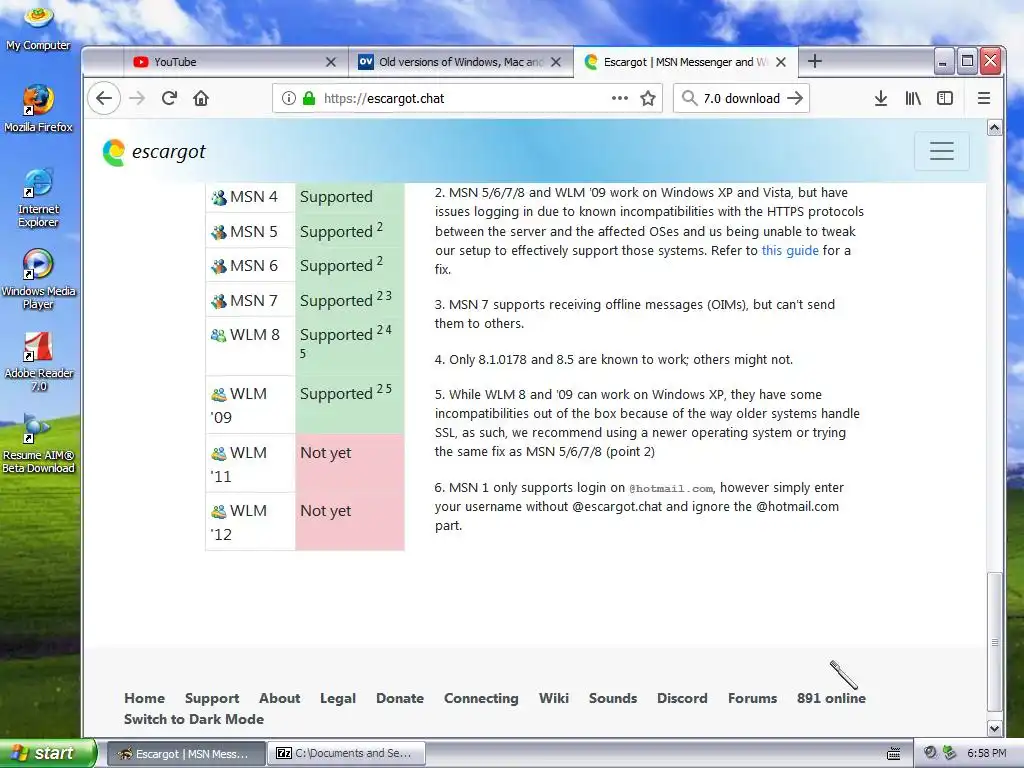1024x768 pixels.
Task: Click the 'Not yet' cell for WLM '12
Action: tap(350, 521)
